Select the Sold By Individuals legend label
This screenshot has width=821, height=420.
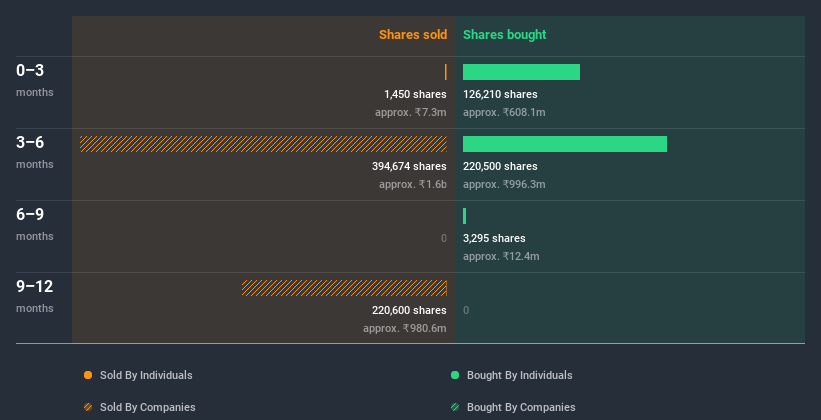coord(146,375)
